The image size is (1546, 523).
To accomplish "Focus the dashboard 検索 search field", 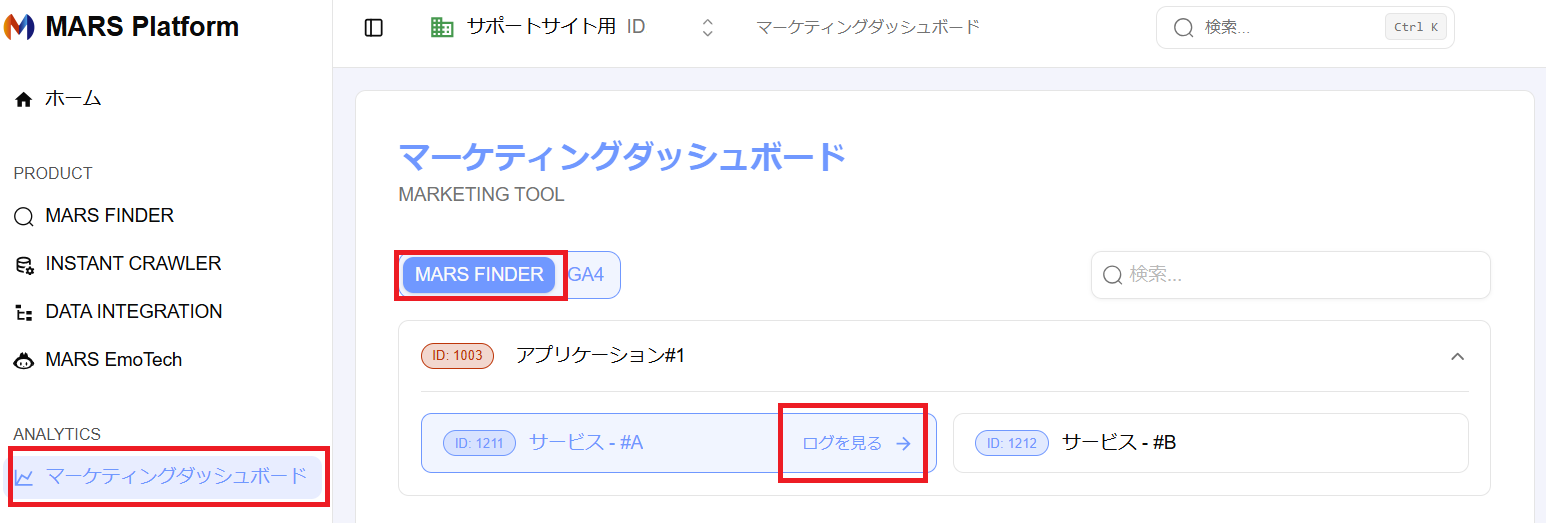I will [x=1290, y=275].
